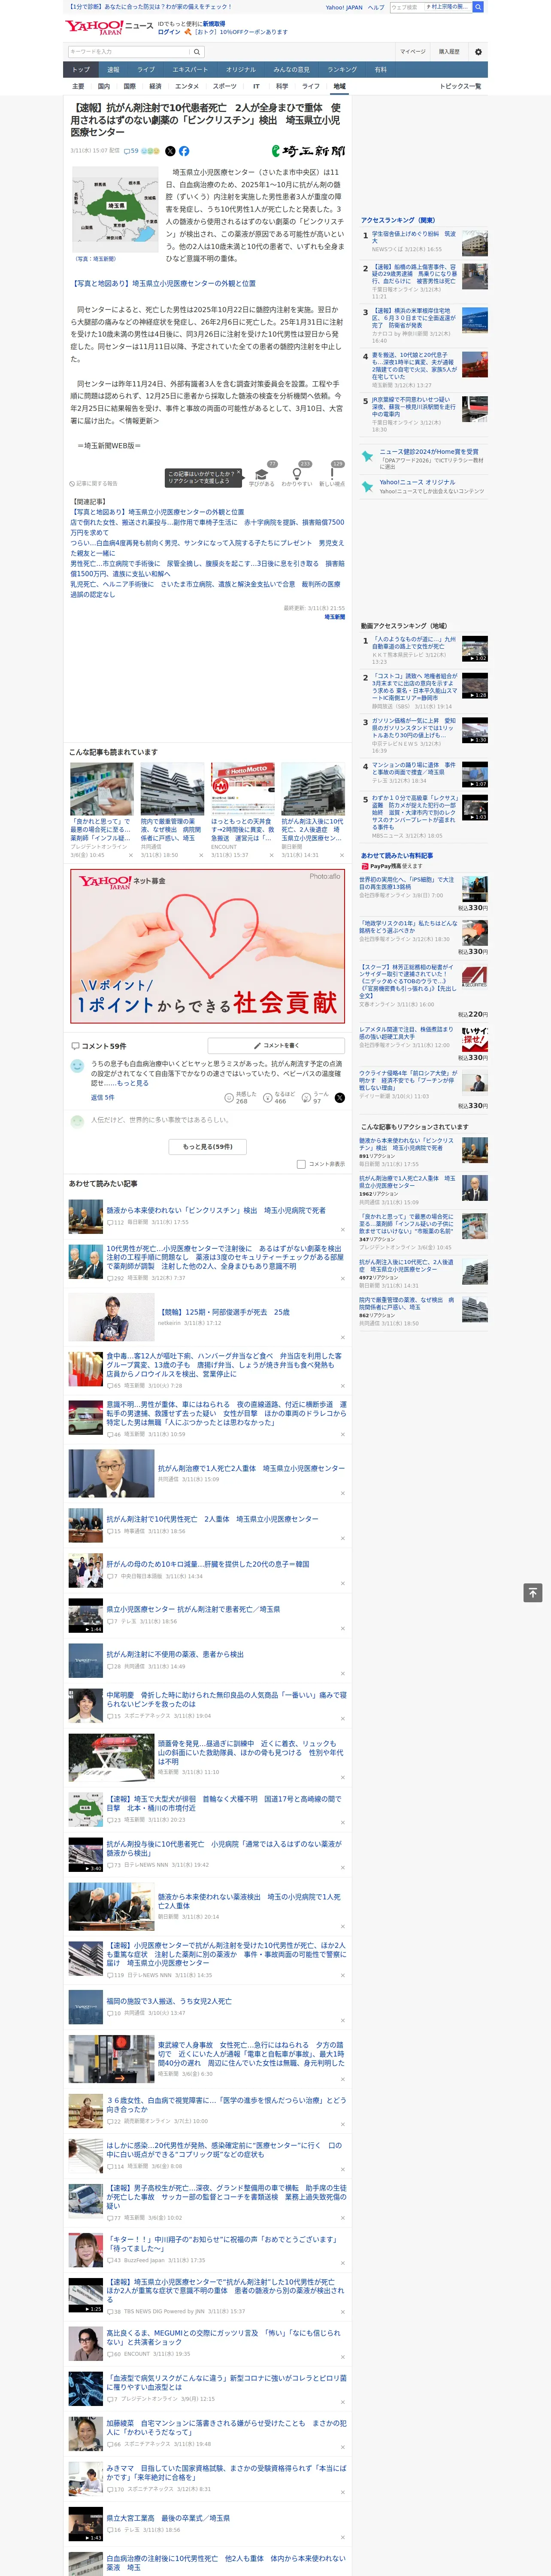Click 記事に関する報告 report link
The image size is (551, 2576).
(94, 484)
